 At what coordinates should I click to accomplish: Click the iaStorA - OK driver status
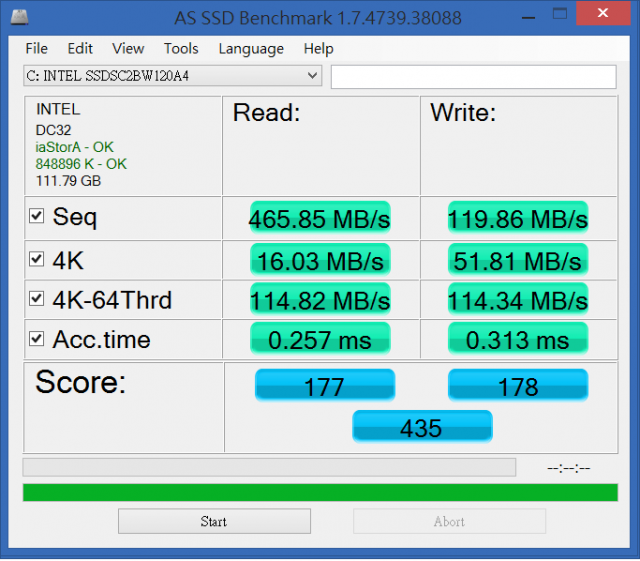74,147
